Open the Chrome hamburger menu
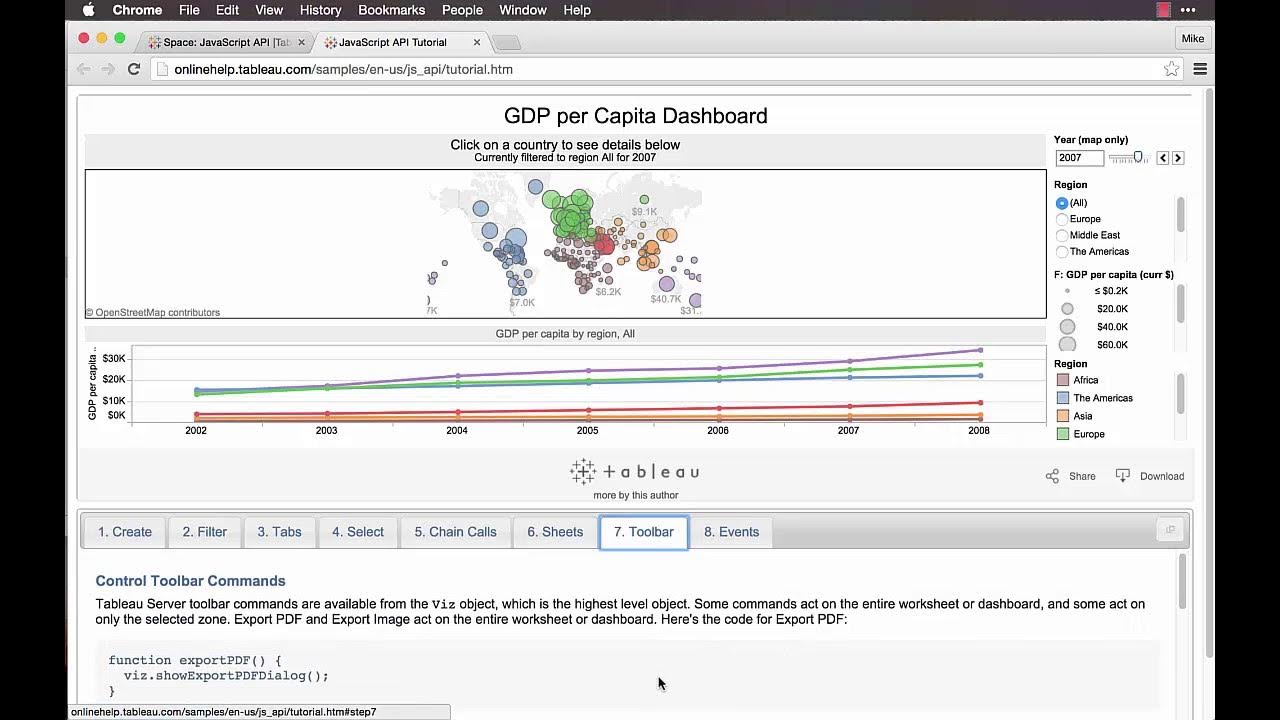The width and height of the screenshot is (1280, 720). tap(1200, 69)
